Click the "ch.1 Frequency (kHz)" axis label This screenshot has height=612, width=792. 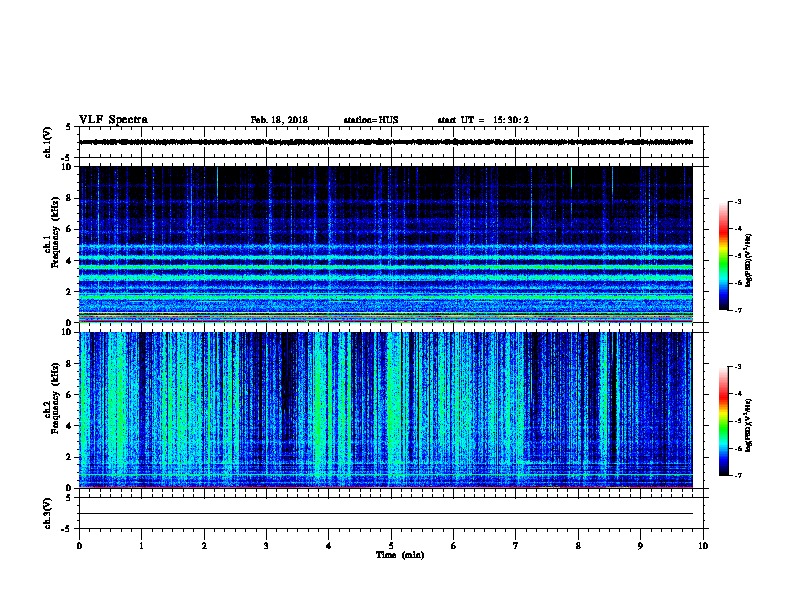click(52, 232)
